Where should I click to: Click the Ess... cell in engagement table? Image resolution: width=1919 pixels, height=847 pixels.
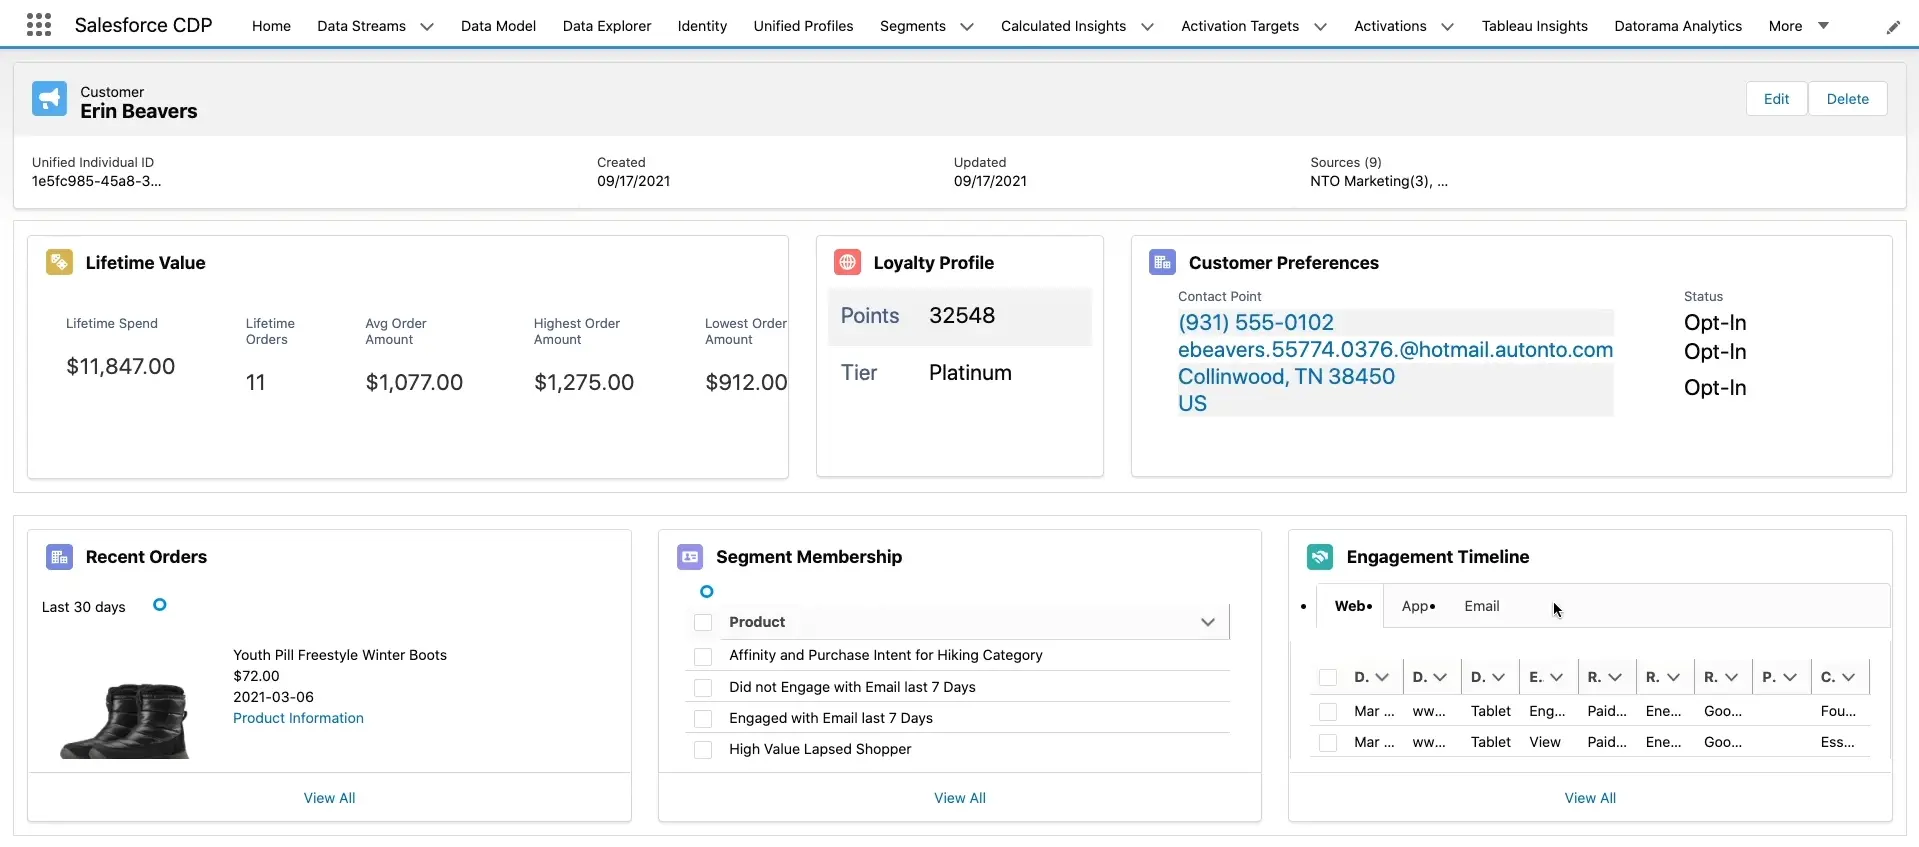click(1838, 742)
